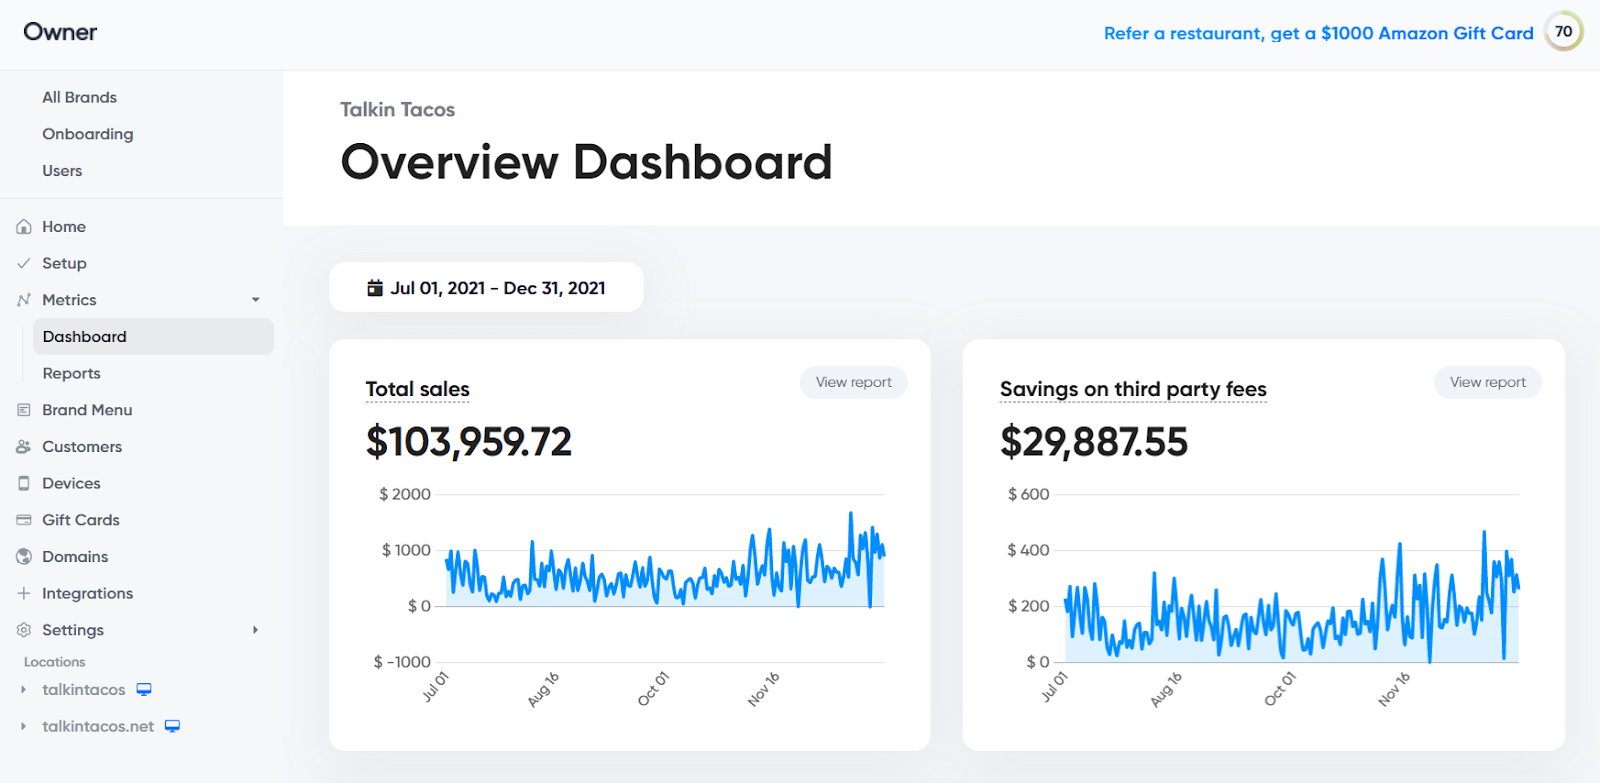The height and width of the screenshot is (783, 1600).
Task: Open All Brands in sidebar
Action: click(x=79, y=97)
